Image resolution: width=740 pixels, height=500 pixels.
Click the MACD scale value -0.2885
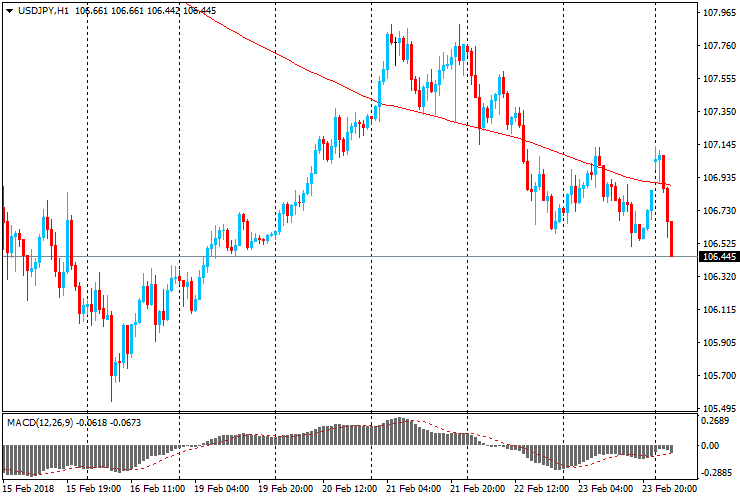pyautogui.click(x=716, y=473)
